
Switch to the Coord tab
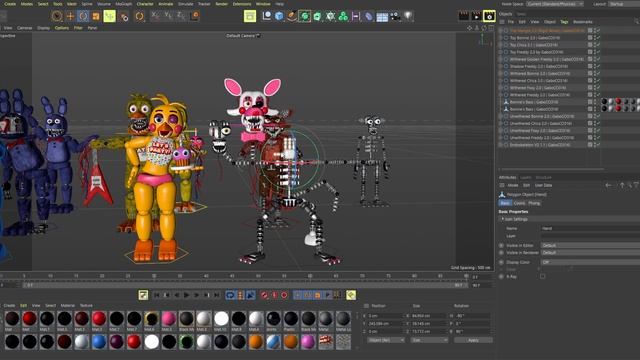(x=520, y=203)
